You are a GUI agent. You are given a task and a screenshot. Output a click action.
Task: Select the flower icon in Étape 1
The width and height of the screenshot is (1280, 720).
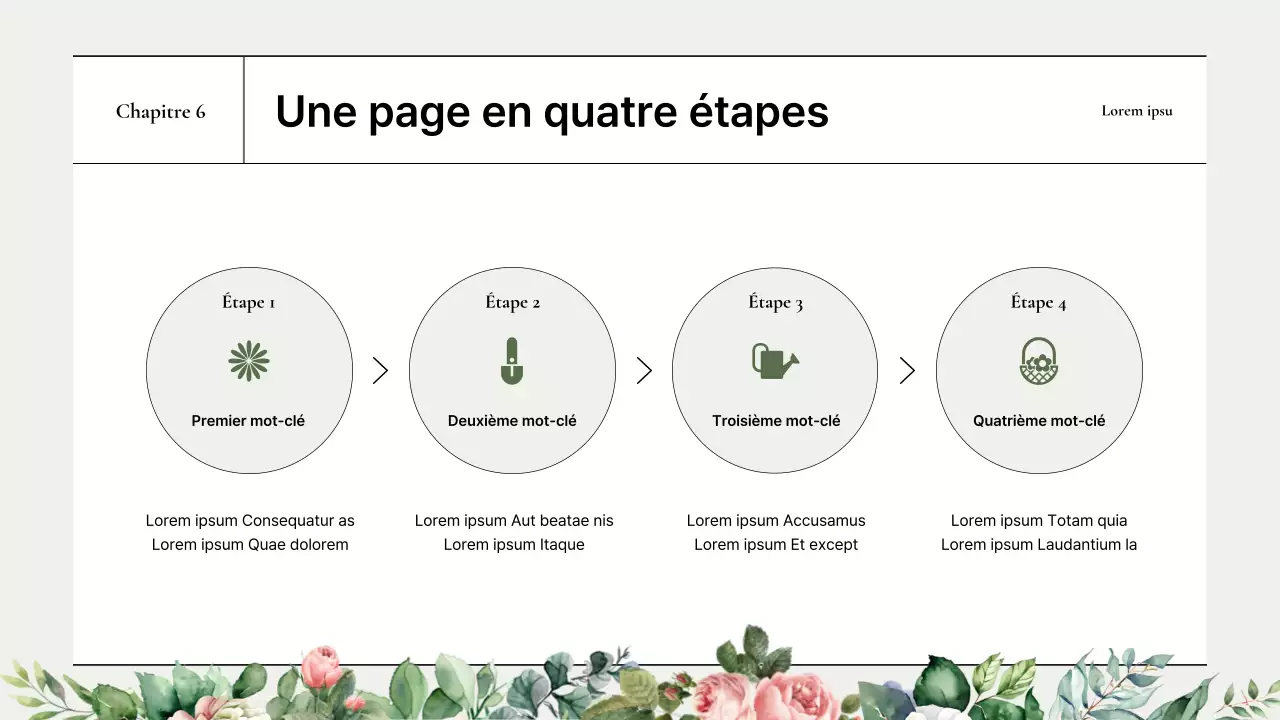249,362
